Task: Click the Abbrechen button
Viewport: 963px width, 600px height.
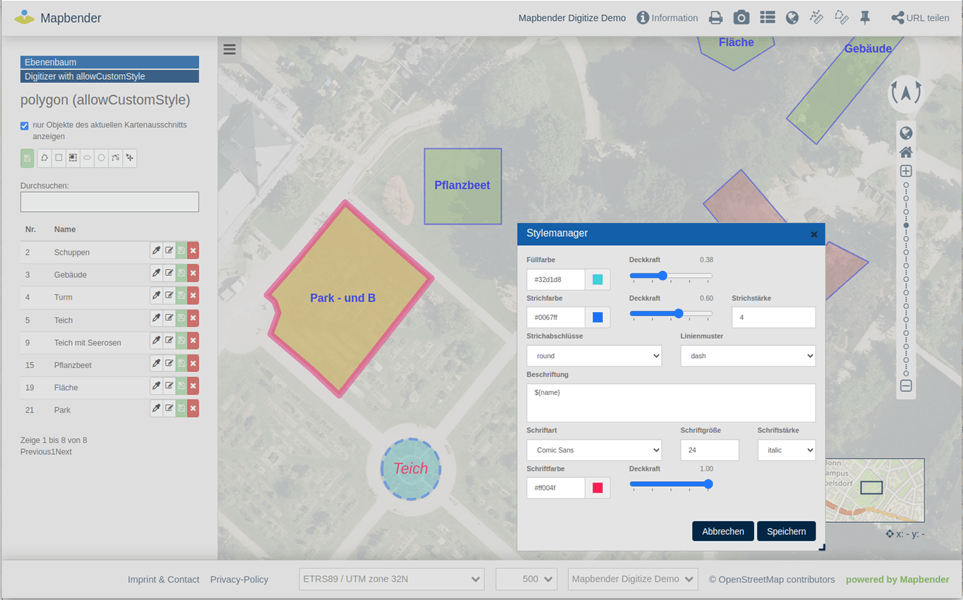Action: (722, 531)
